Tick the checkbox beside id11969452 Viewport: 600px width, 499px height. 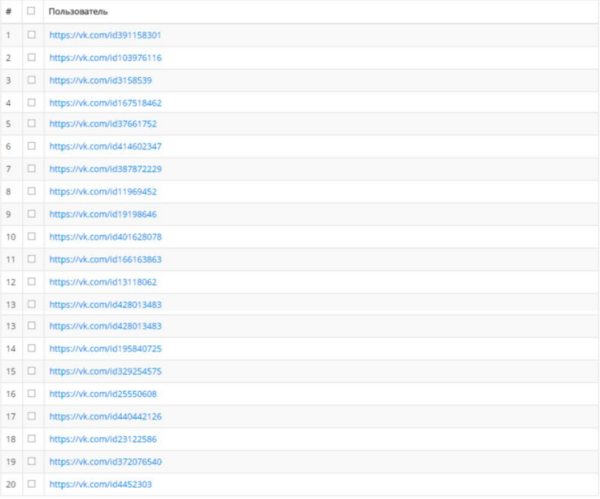click(x=31, y=191)
